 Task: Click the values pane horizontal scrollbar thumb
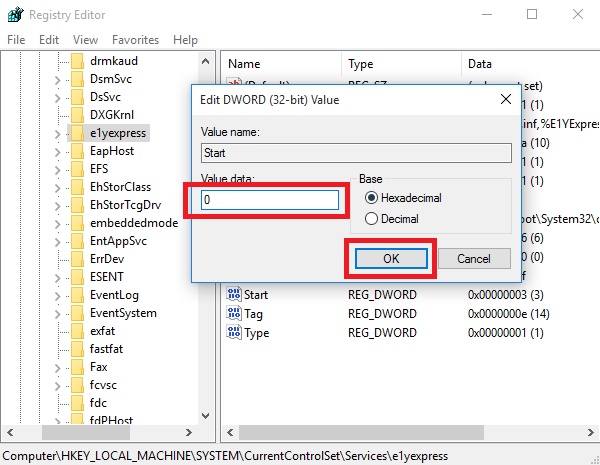tap(361, 432)
